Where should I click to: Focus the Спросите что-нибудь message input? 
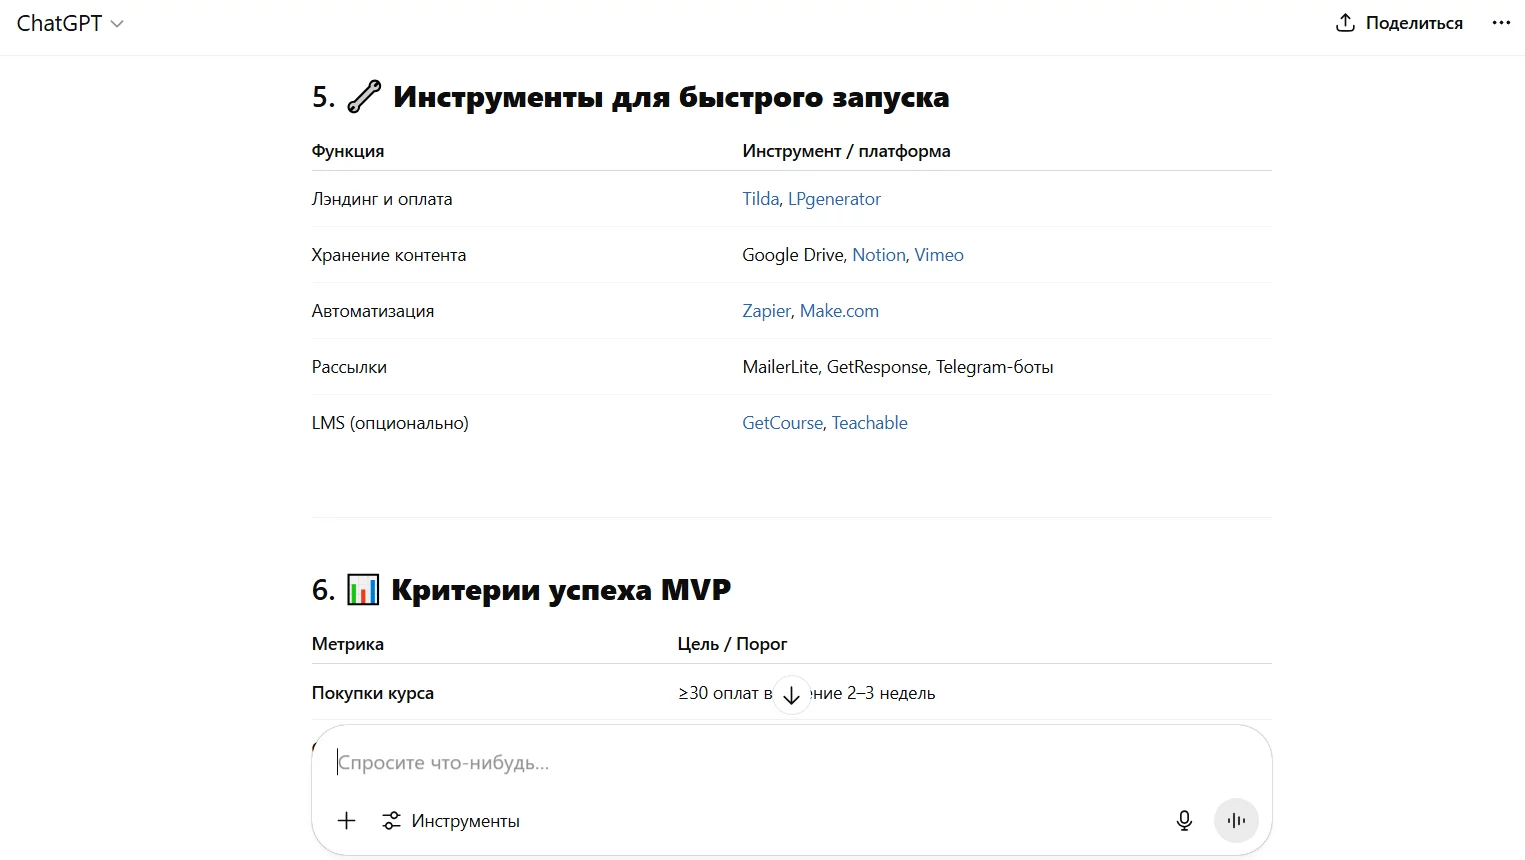click(790, 763)
